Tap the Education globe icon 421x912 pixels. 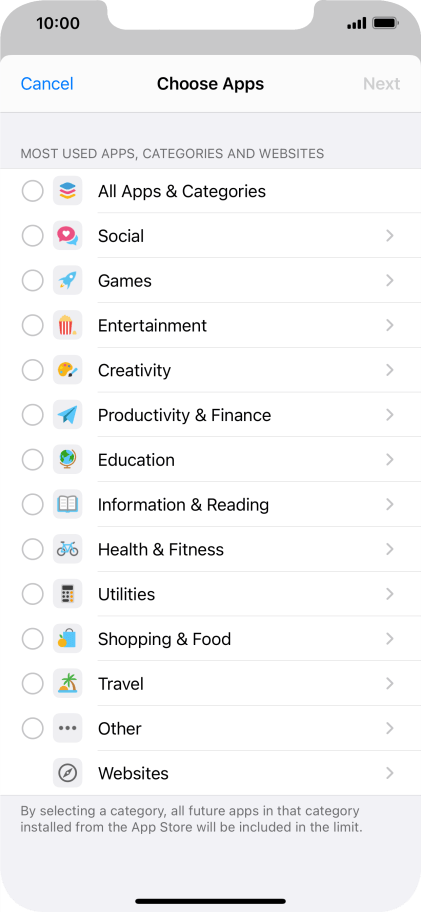click(67, 459)
